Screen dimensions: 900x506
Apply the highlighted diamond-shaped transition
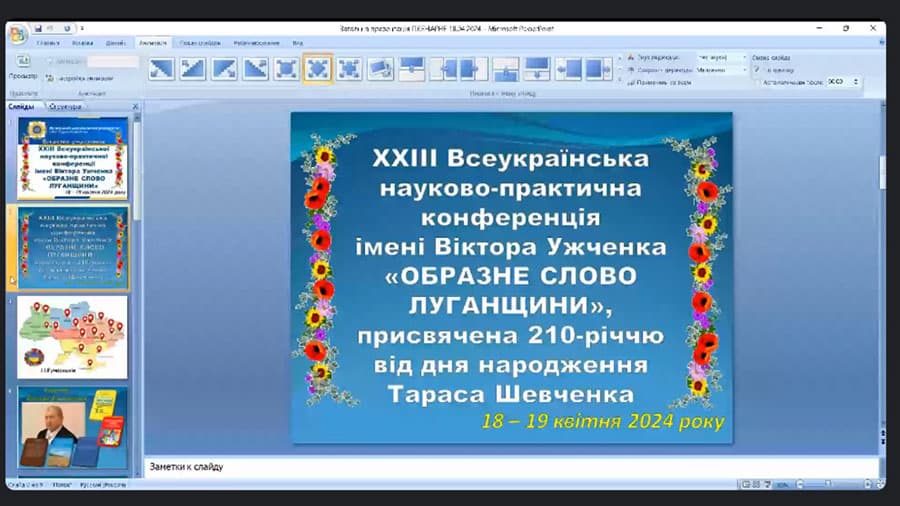pos(317,69)
